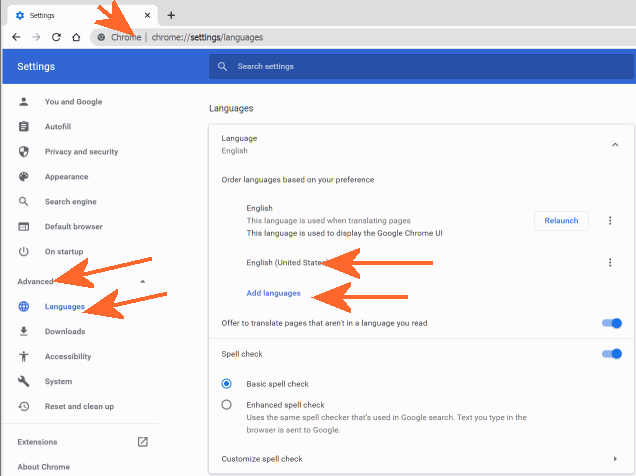The height and width of the screenshot is (476, 636).
Task: Click the You and Google person icon
Action: pos(24,102)
